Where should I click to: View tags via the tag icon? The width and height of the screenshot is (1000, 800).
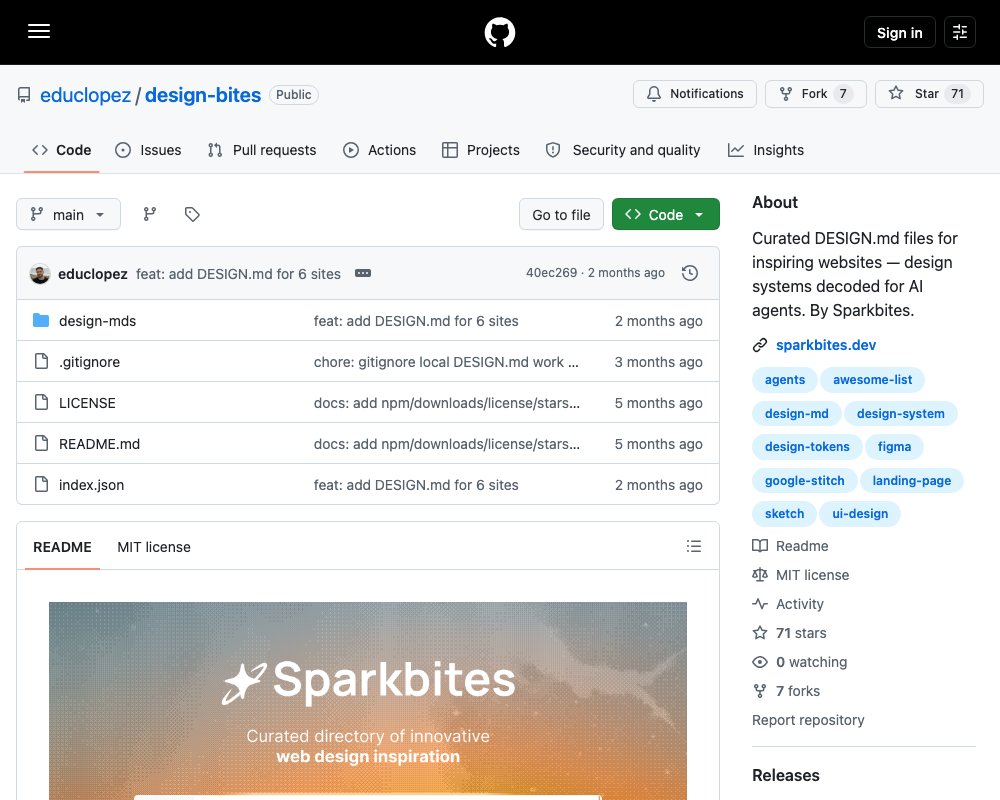coord(192,214)
